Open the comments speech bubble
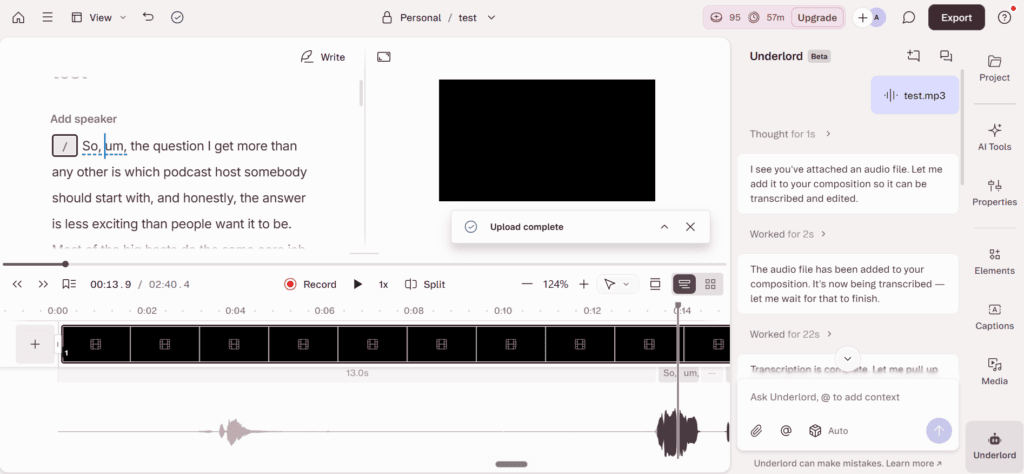 tap(908, 18)
